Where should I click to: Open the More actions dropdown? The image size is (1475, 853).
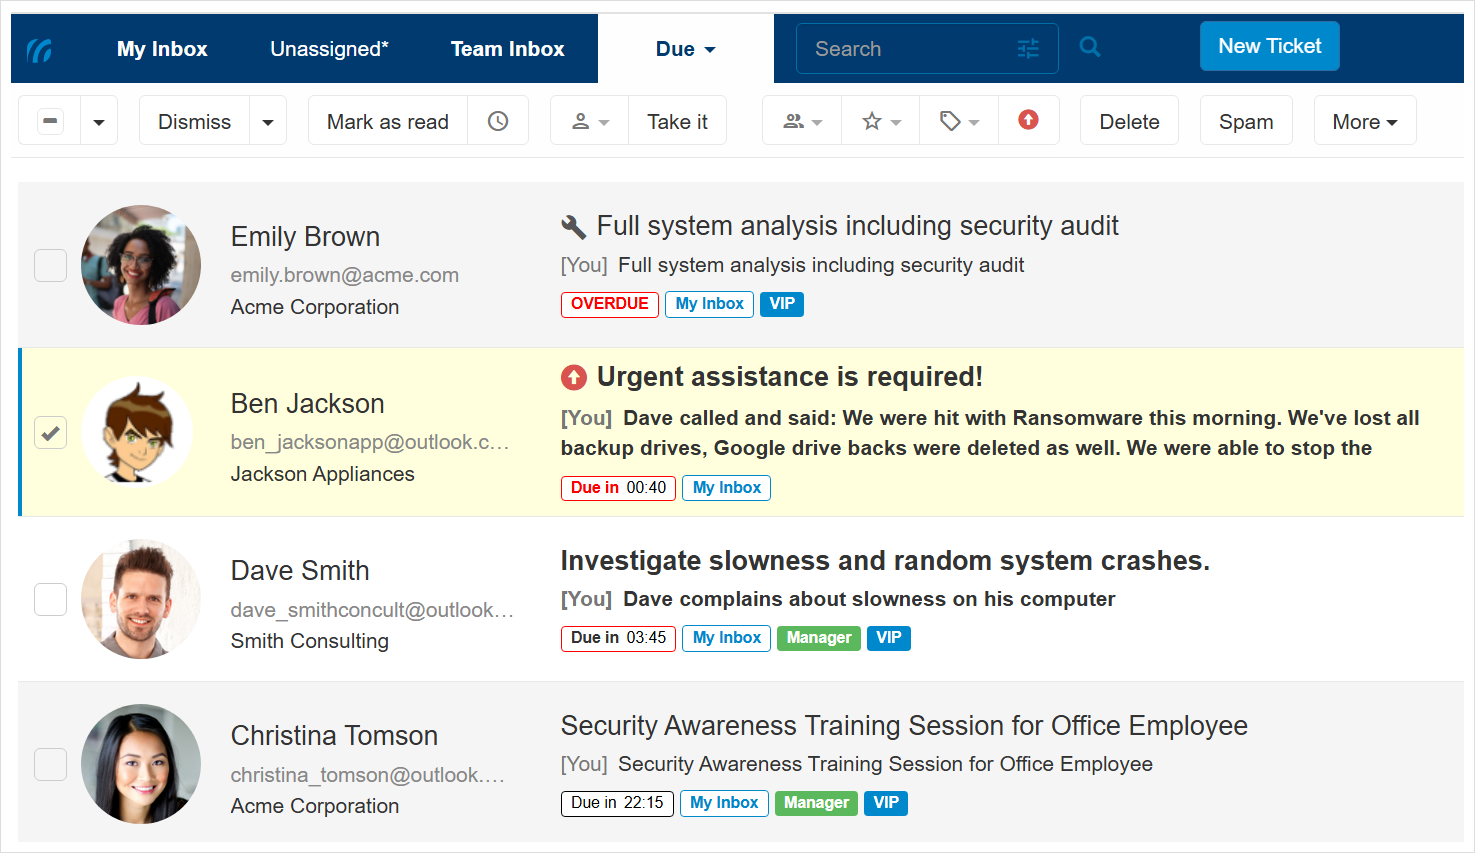pos(1364,122)
